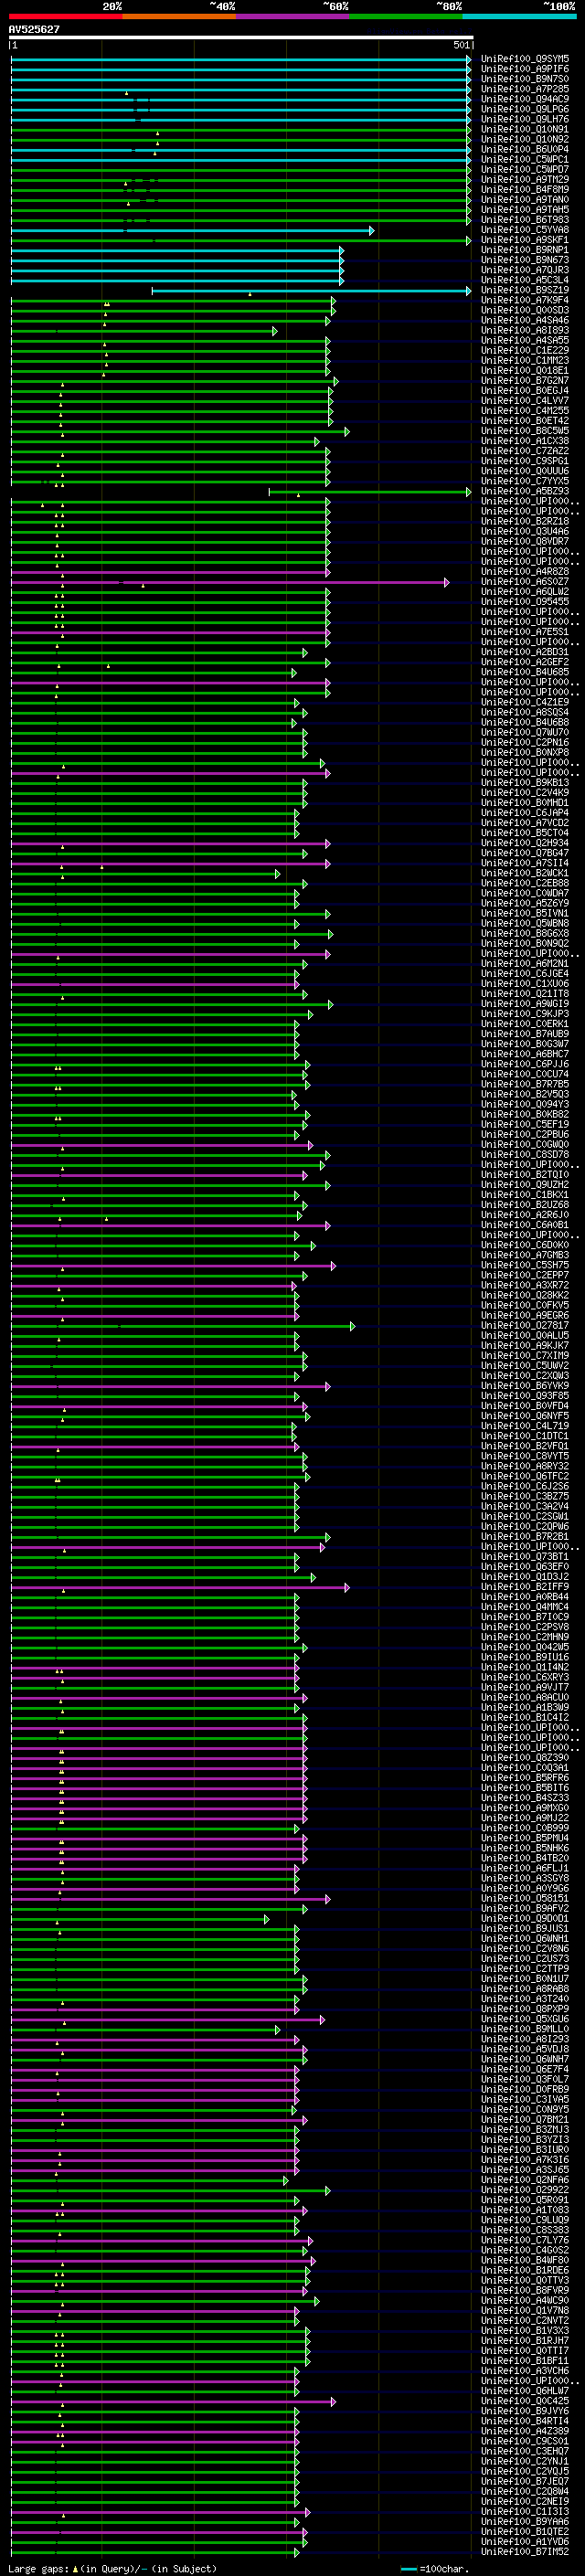This screenshot has width=585, height=2576.
Task: Select hit label UniRef100_B9RNP1
Action: (x=525, y=250)
